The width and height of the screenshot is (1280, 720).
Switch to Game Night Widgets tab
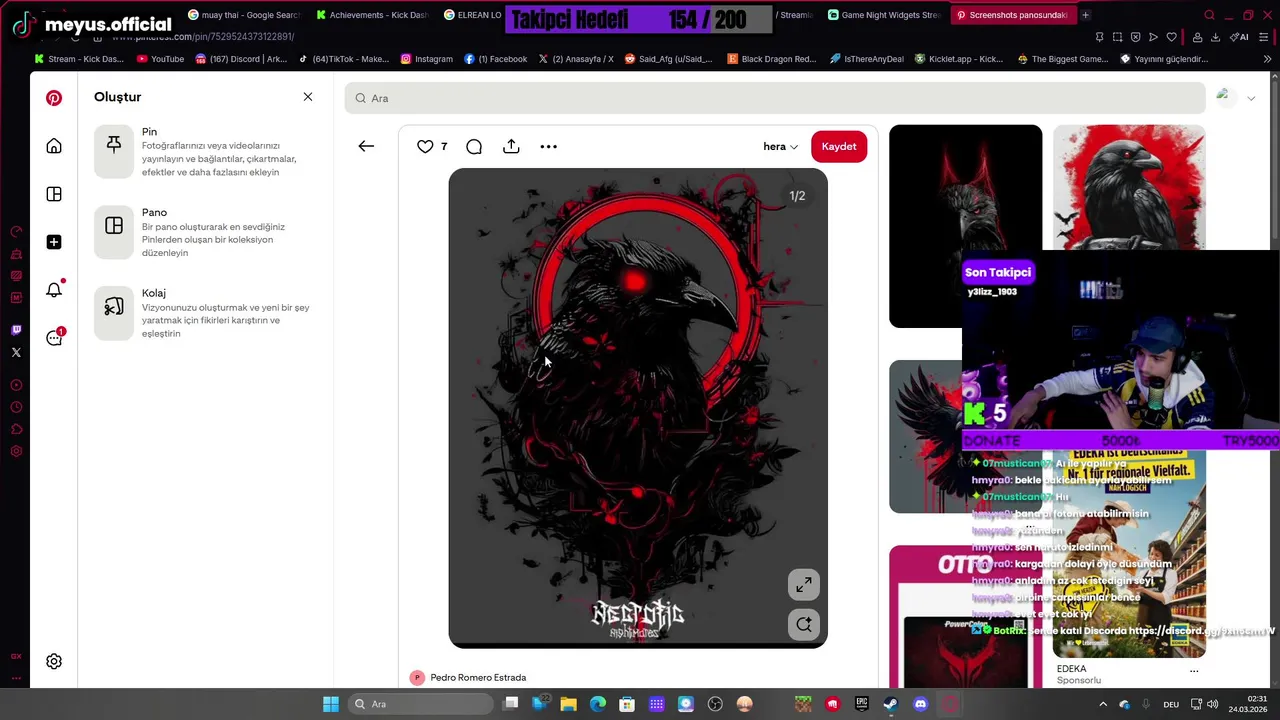coord(883,15)
